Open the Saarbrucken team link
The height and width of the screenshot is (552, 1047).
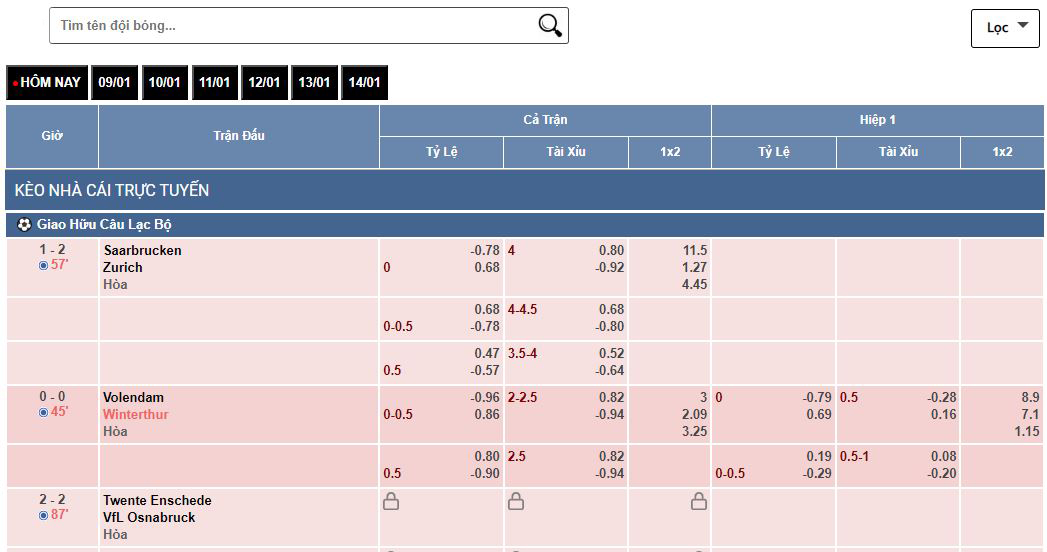(142, 250)
